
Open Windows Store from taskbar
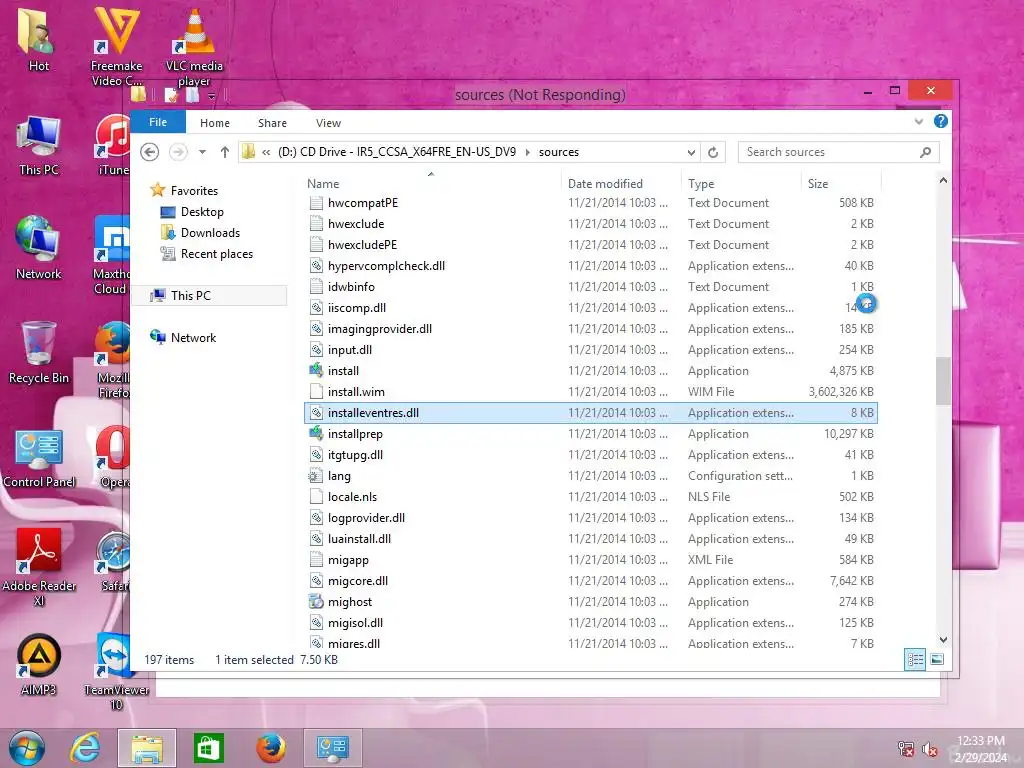pyautogui.click(x=208, y=748)
